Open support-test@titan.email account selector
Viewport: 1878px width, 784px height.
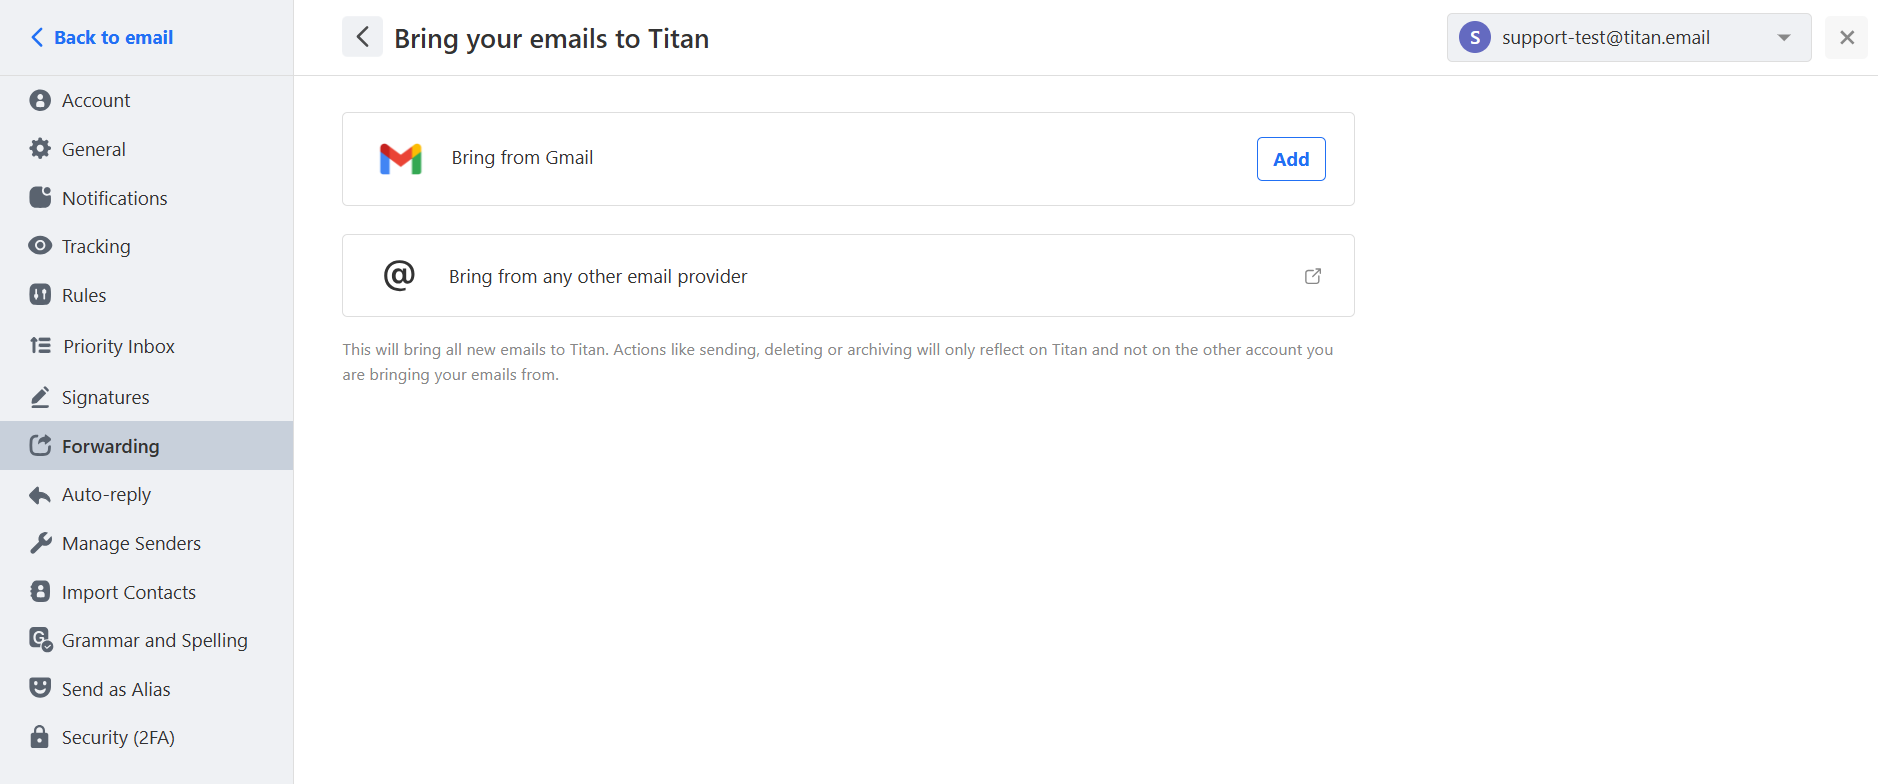[x=1629, y=38]
